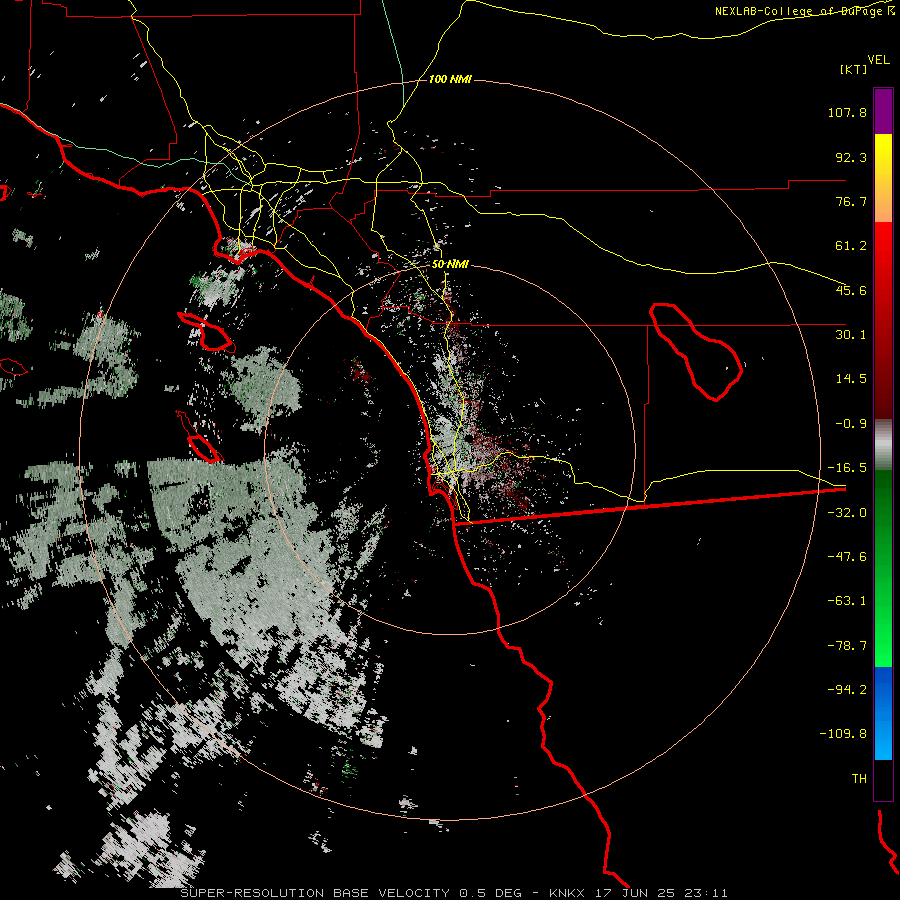The height and width of the screenshot is (900, 900).
Task: Select the 14.5 legend value
Action: coord(851,379)
